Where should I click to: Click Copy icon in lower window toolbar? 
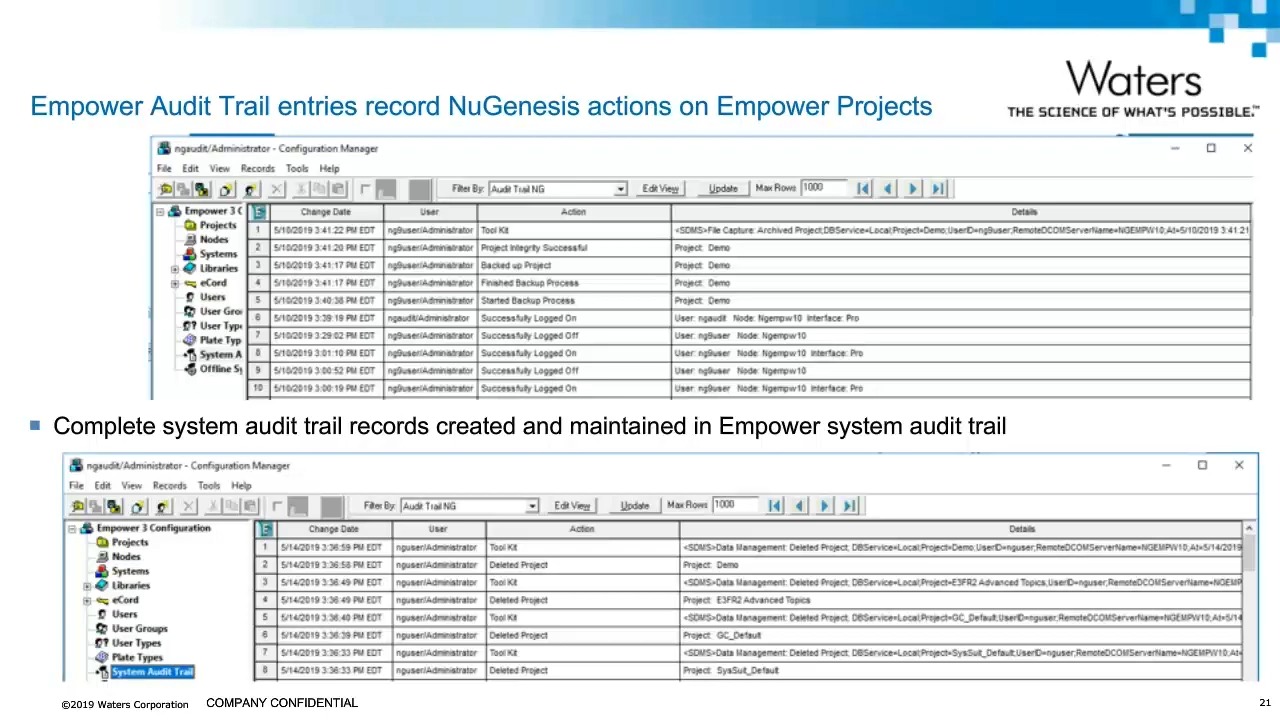[x=231, y=506]
